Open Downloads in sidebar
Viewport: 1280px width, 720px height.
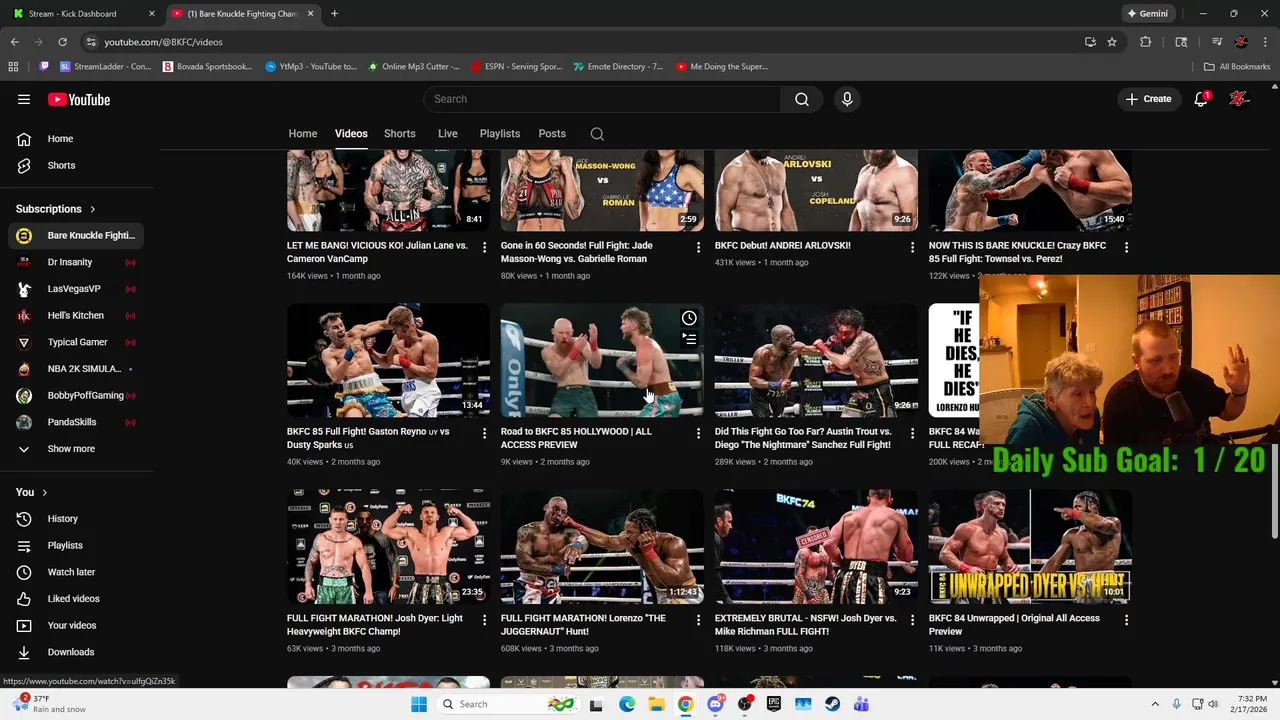[x=77, y=652]
